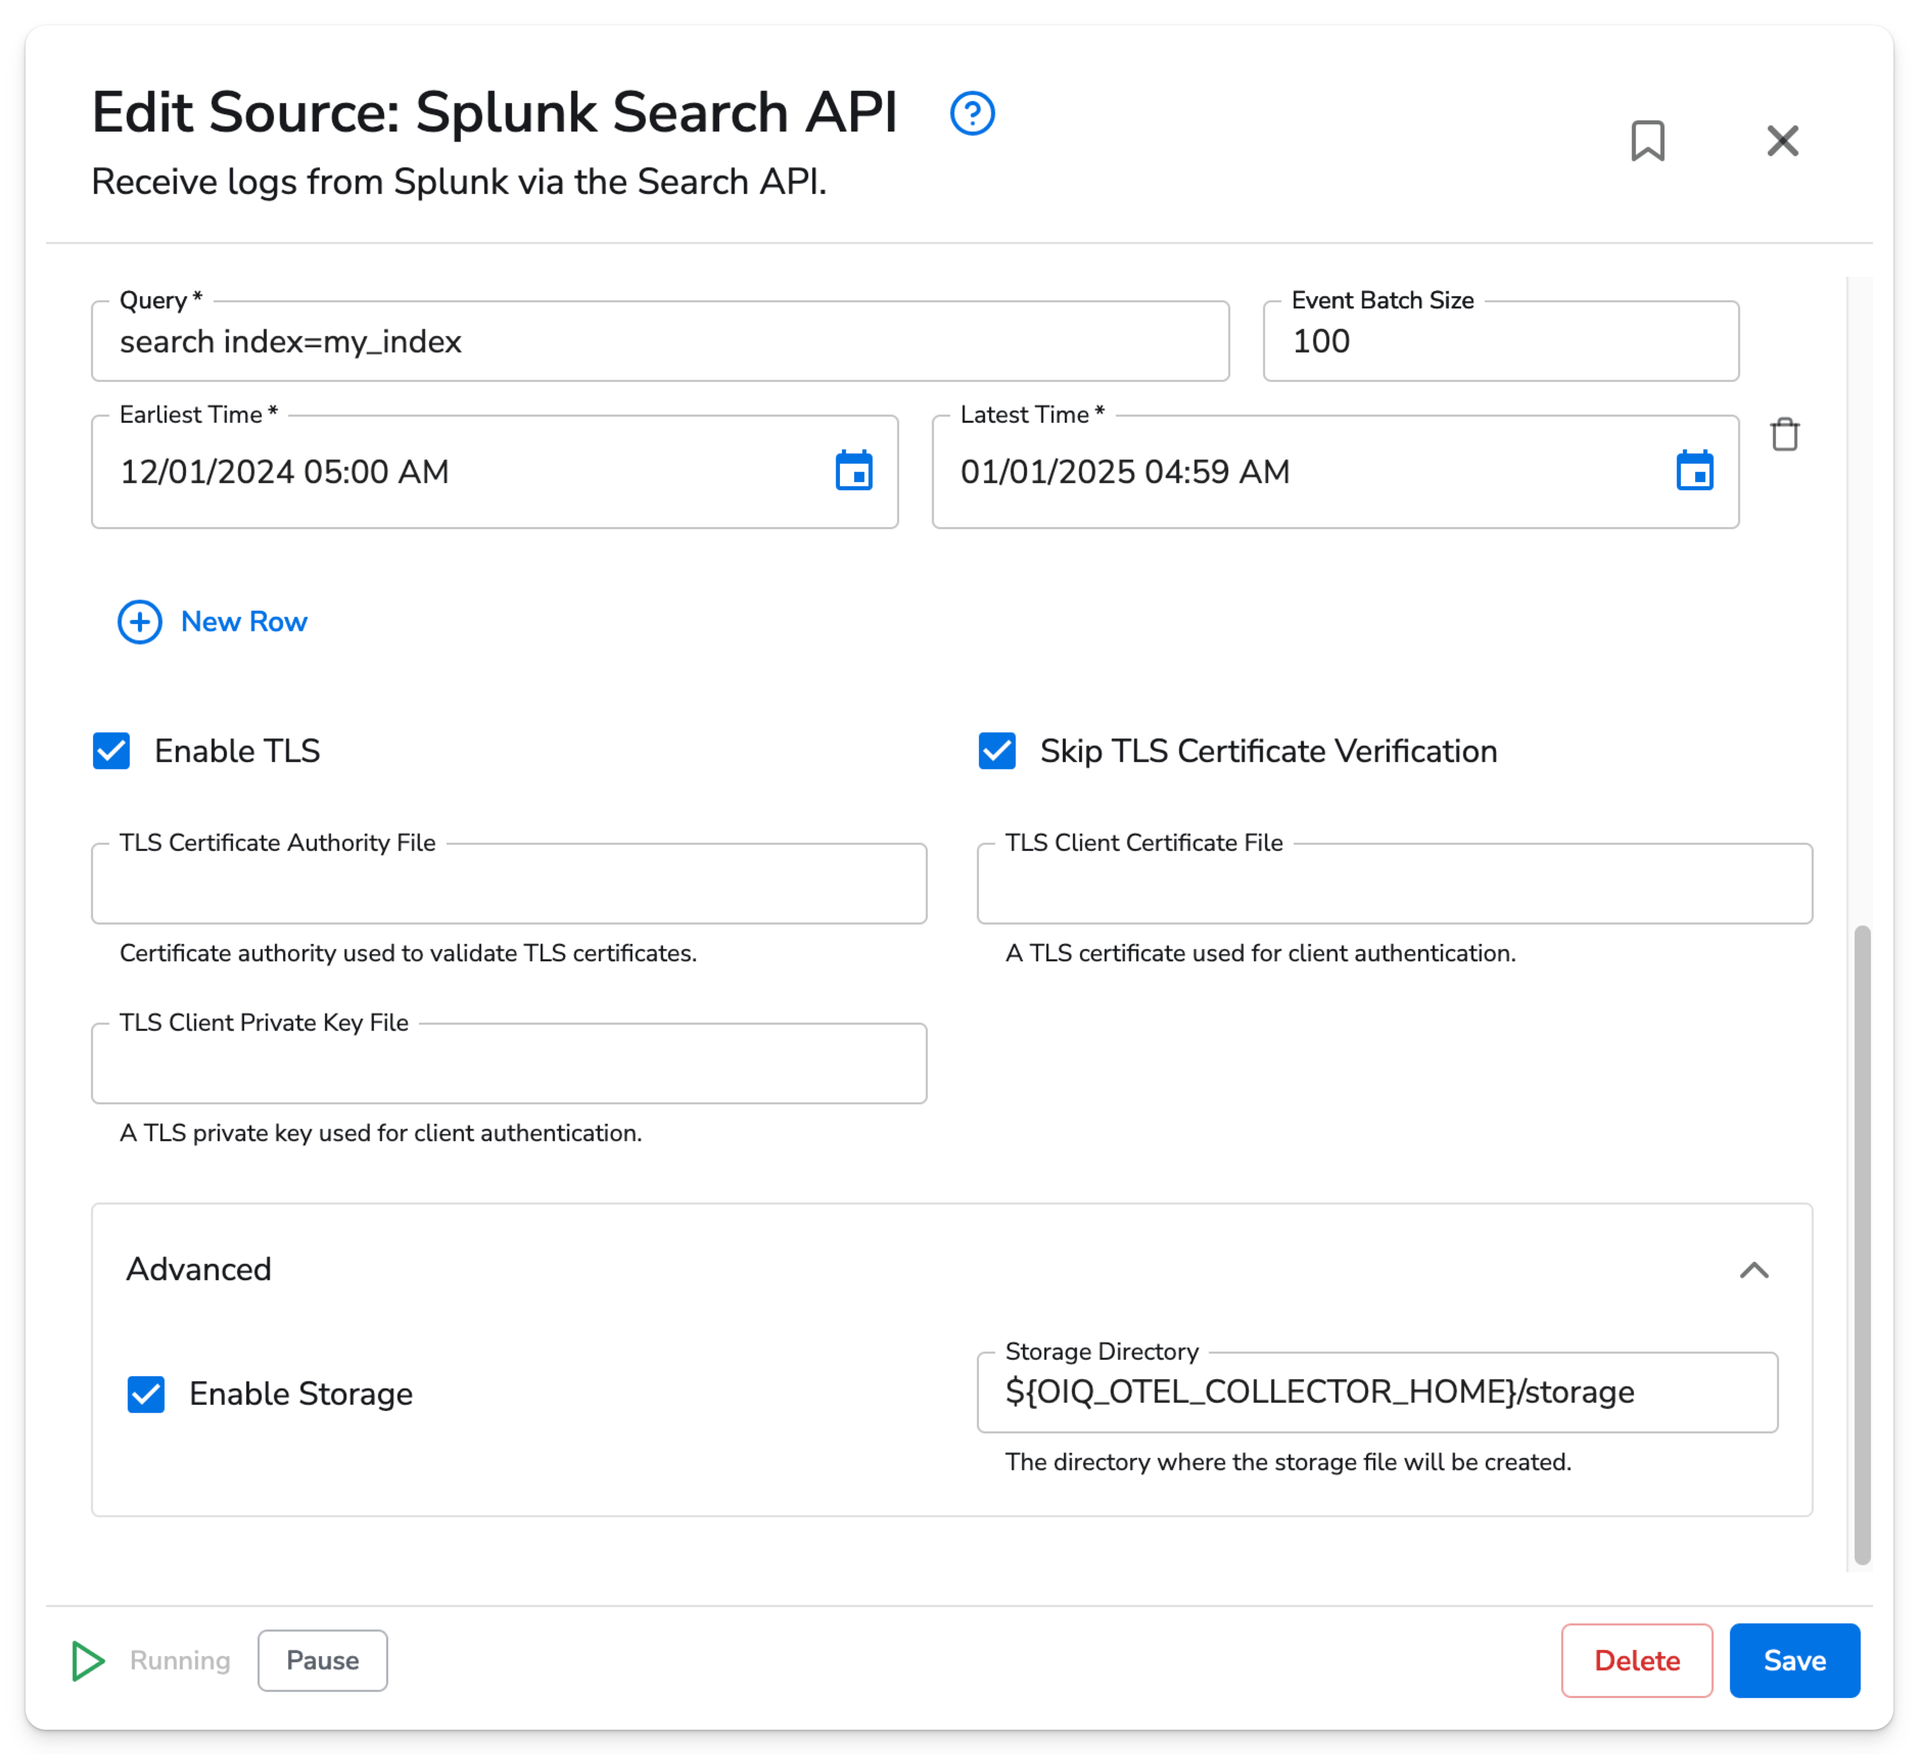
Task: Expand the New Row entry area
Action: [212, 620]
